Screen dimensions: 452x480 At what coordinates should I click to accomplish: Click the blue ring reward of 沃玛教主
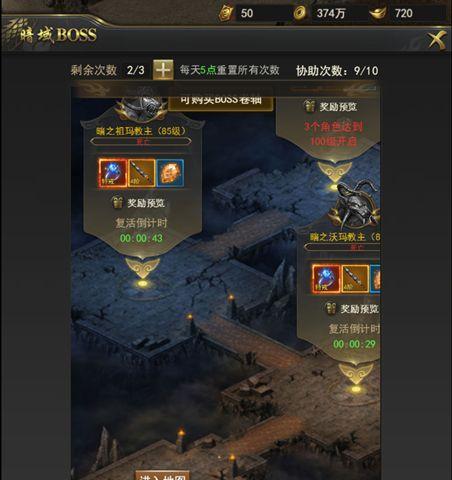click(326, 279)
